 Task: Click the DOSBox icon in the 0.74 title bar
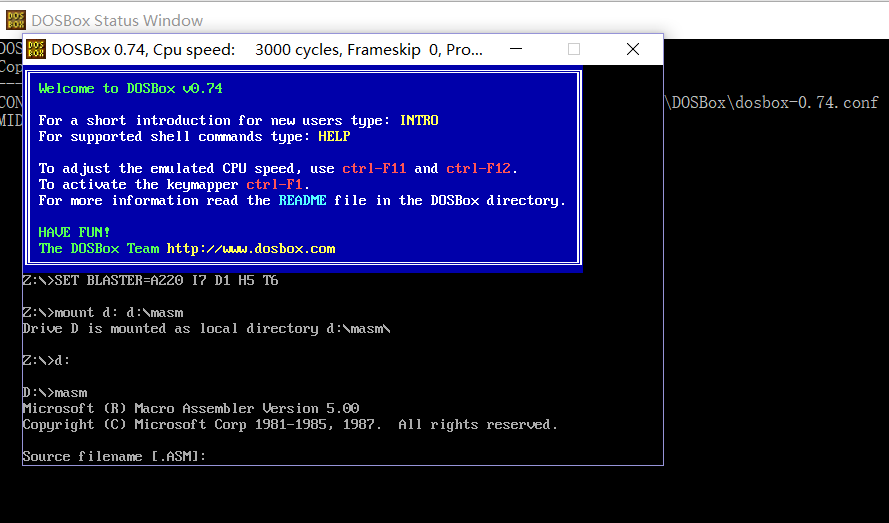(x=36, y=49)
